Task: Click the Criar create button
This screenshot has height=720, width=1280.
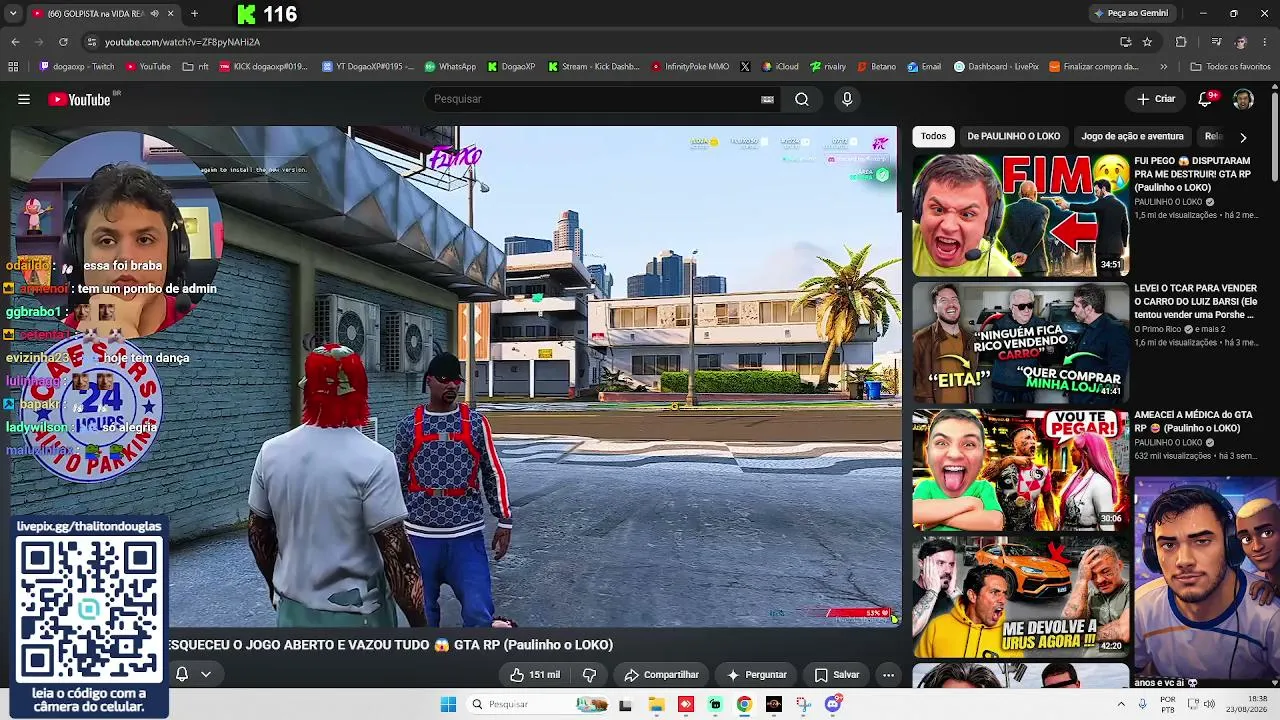Action: pyautogui.click(x=1156, y=99)
